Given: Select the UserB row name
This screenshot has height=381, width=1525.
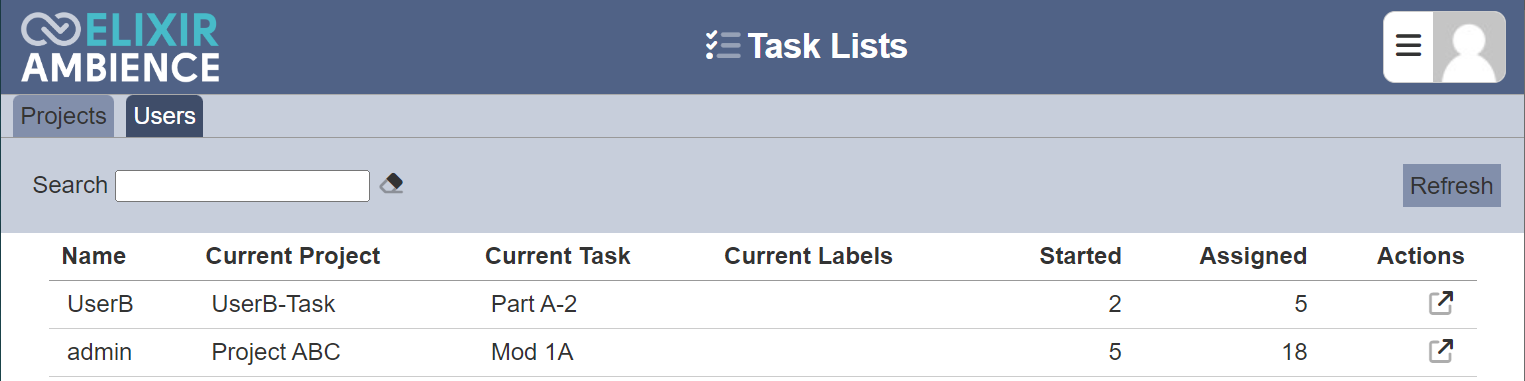Looking at the screenshot, I should click(x=100, y=303).
